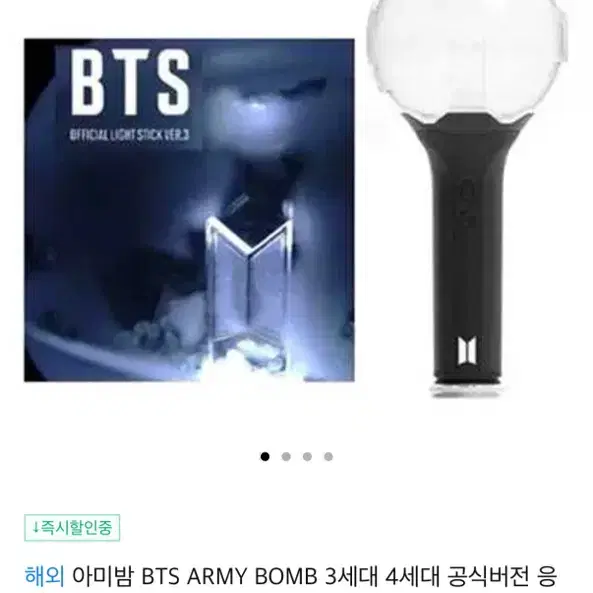Click the large white BTS text on the box
This screenshot has width=593, height=593.
[x=130, y=82]
